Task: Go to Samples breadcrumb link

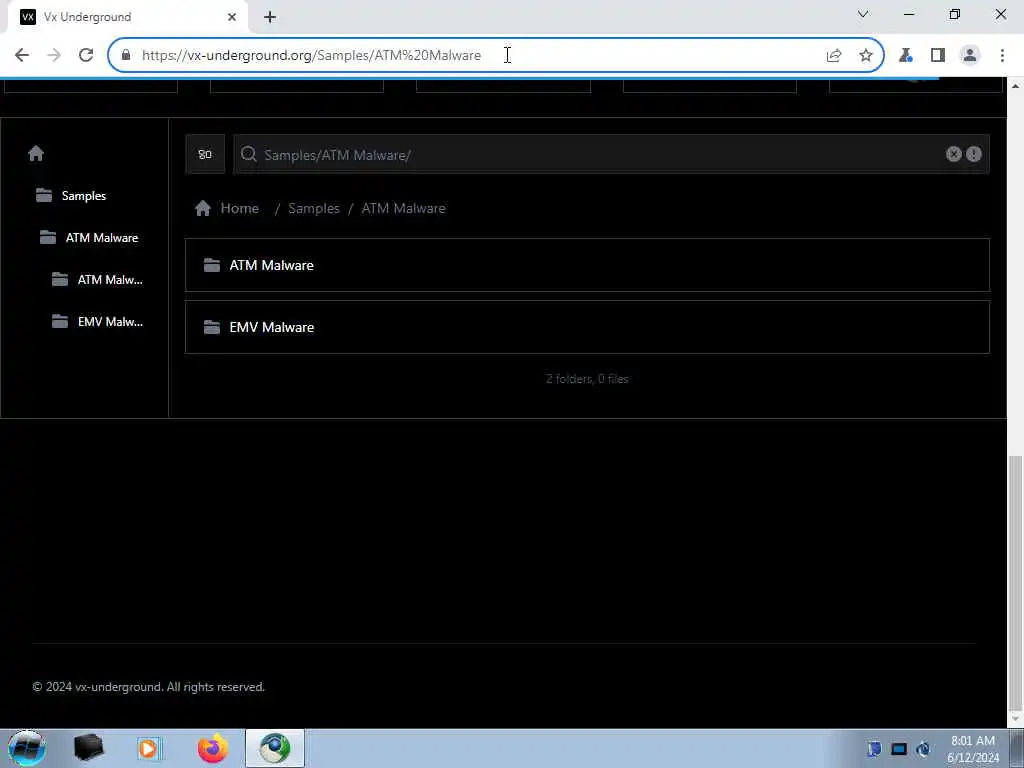Action: (x=313, y=208)
